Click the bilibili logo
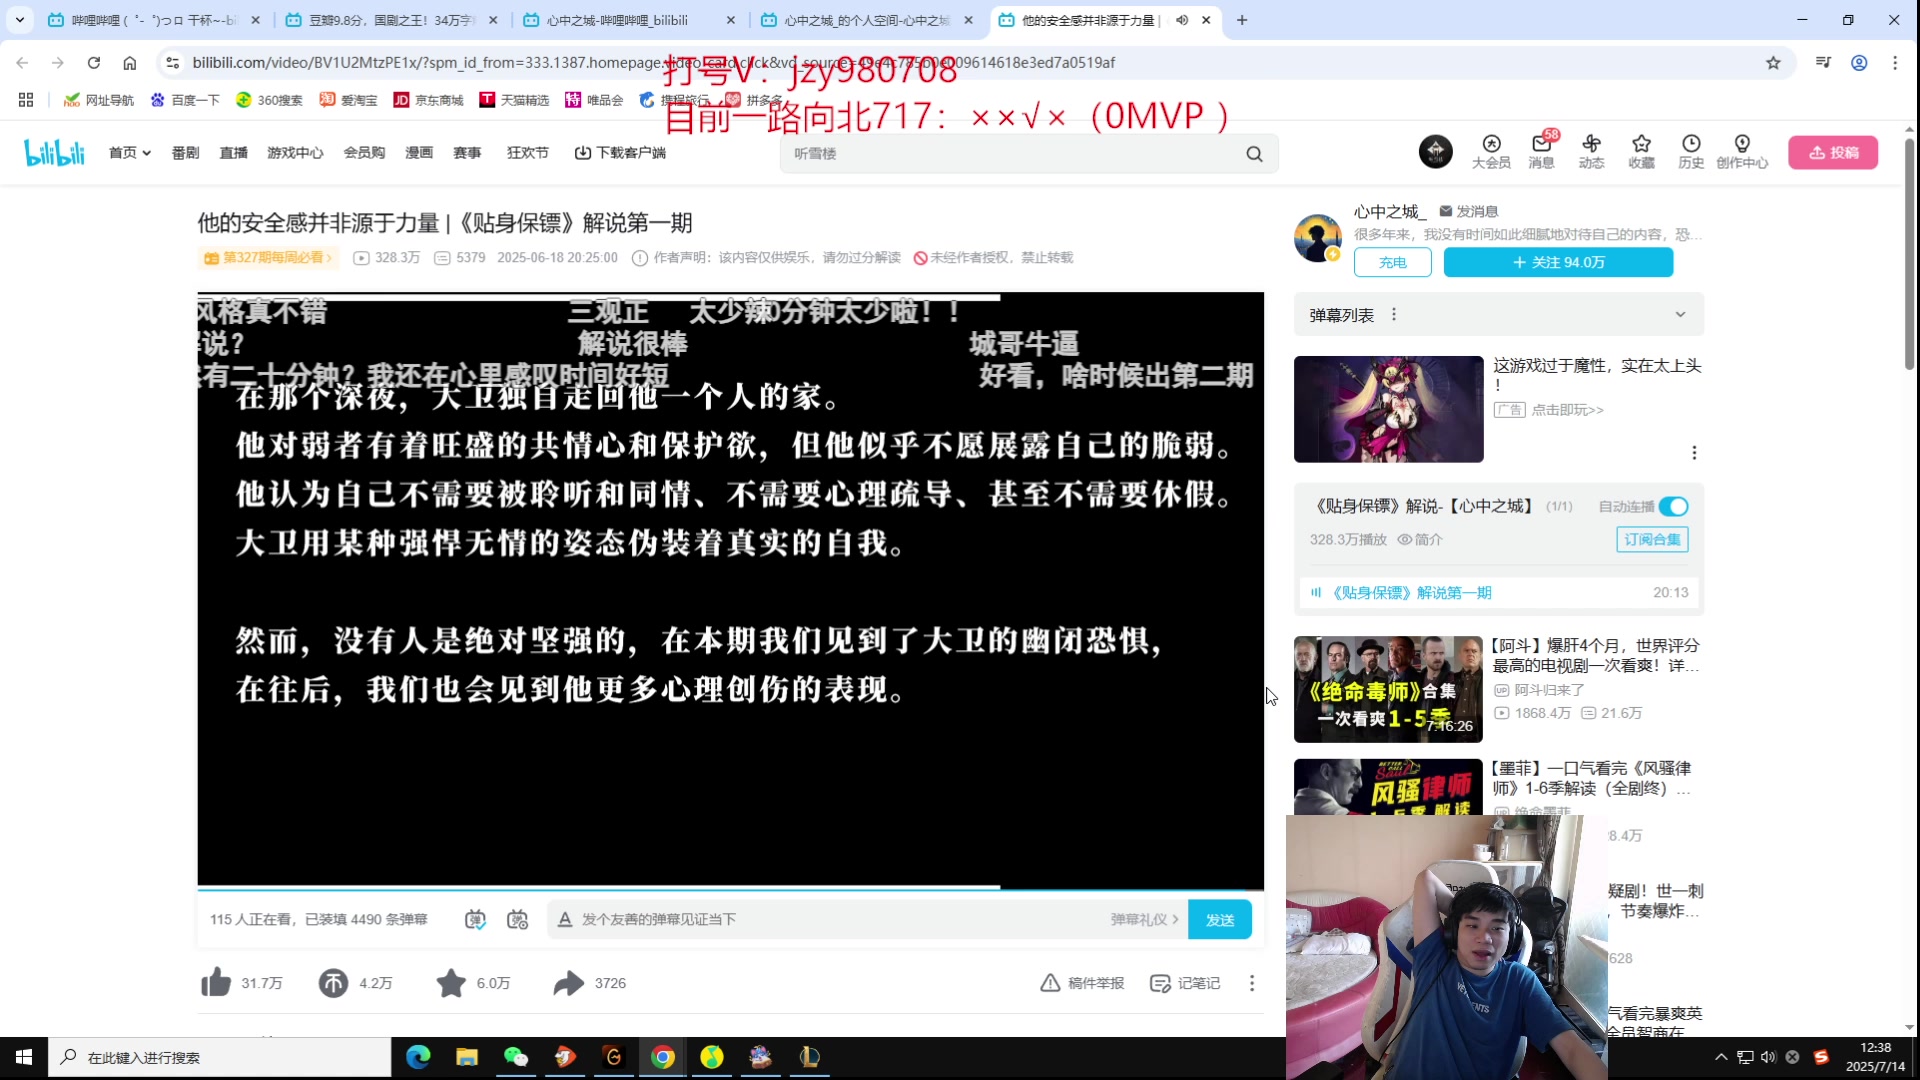This screenshot has width=1920, height=1080. click(54, 153)
